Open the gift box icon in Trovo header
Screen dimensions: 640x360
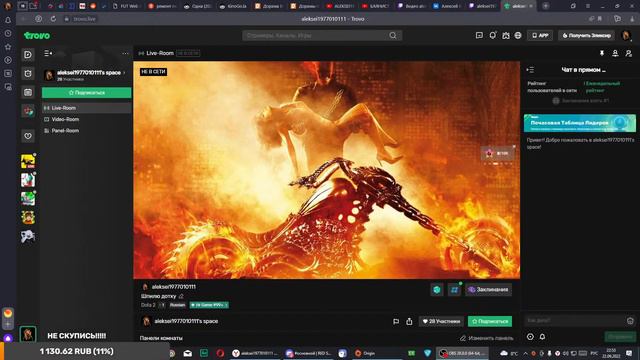coord(506,36)
